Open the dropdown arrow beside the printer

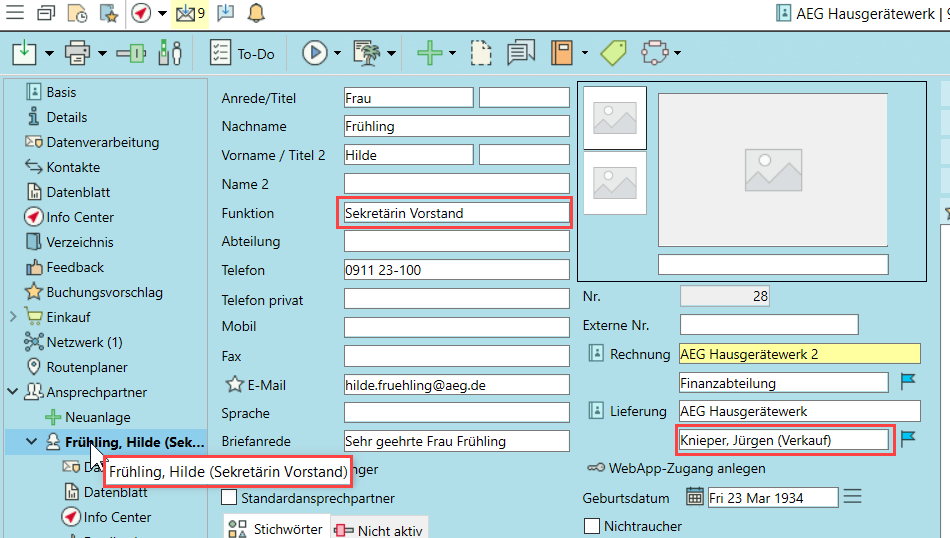pos(102,54)
